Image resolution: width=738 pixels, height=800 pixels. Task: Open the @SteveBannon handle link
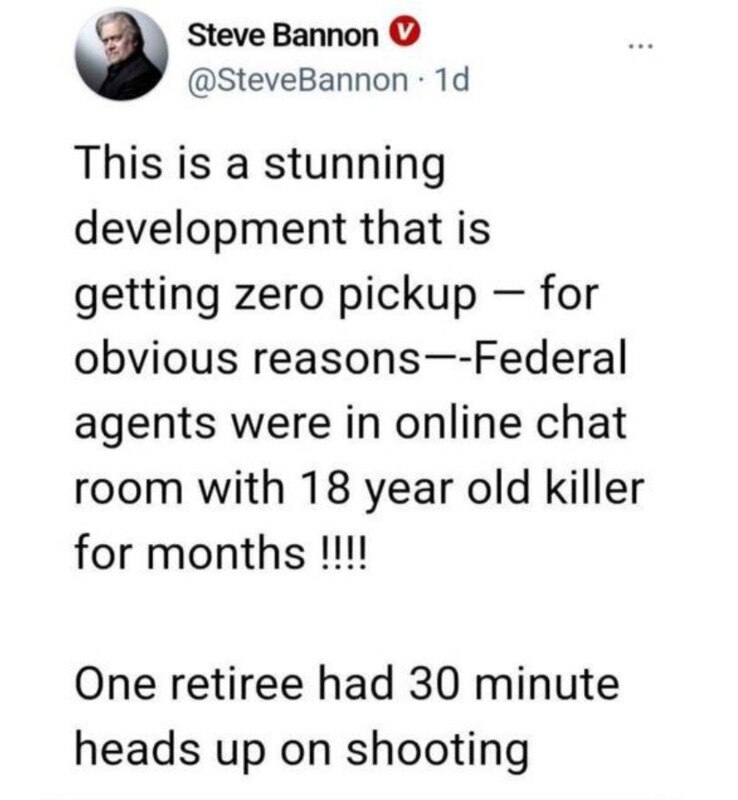pos(298,80)
